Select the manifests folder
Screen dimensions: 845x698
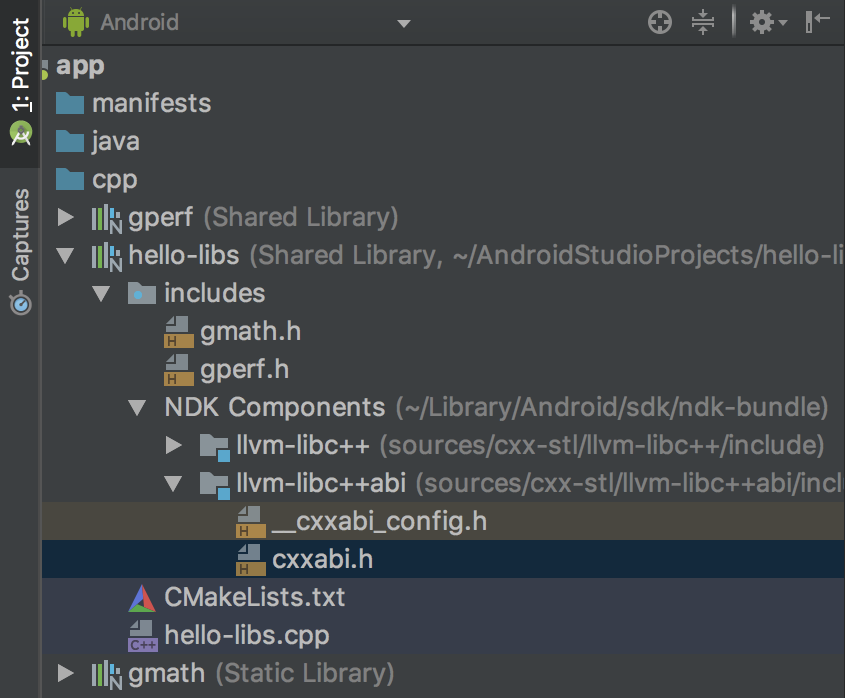click(151, 103)
